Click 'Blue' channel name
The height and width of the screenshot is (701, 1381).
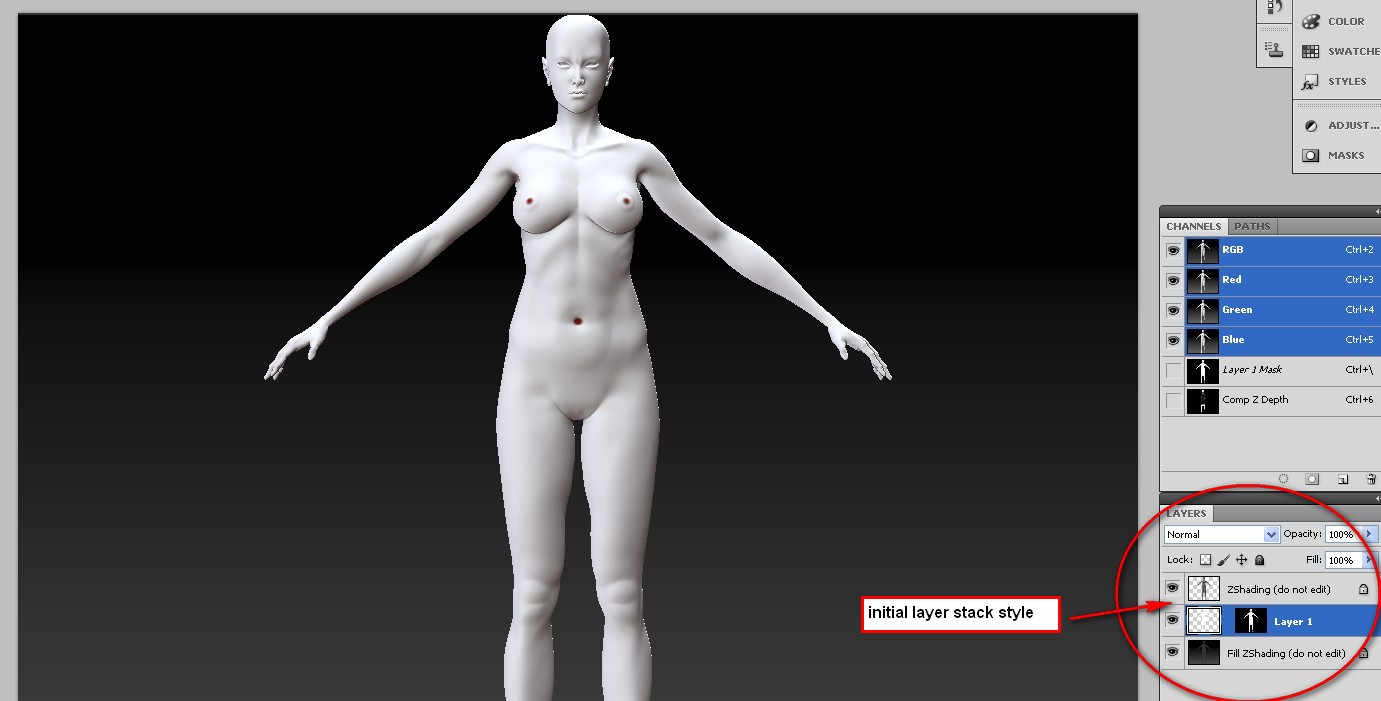tap(1233, 340)
